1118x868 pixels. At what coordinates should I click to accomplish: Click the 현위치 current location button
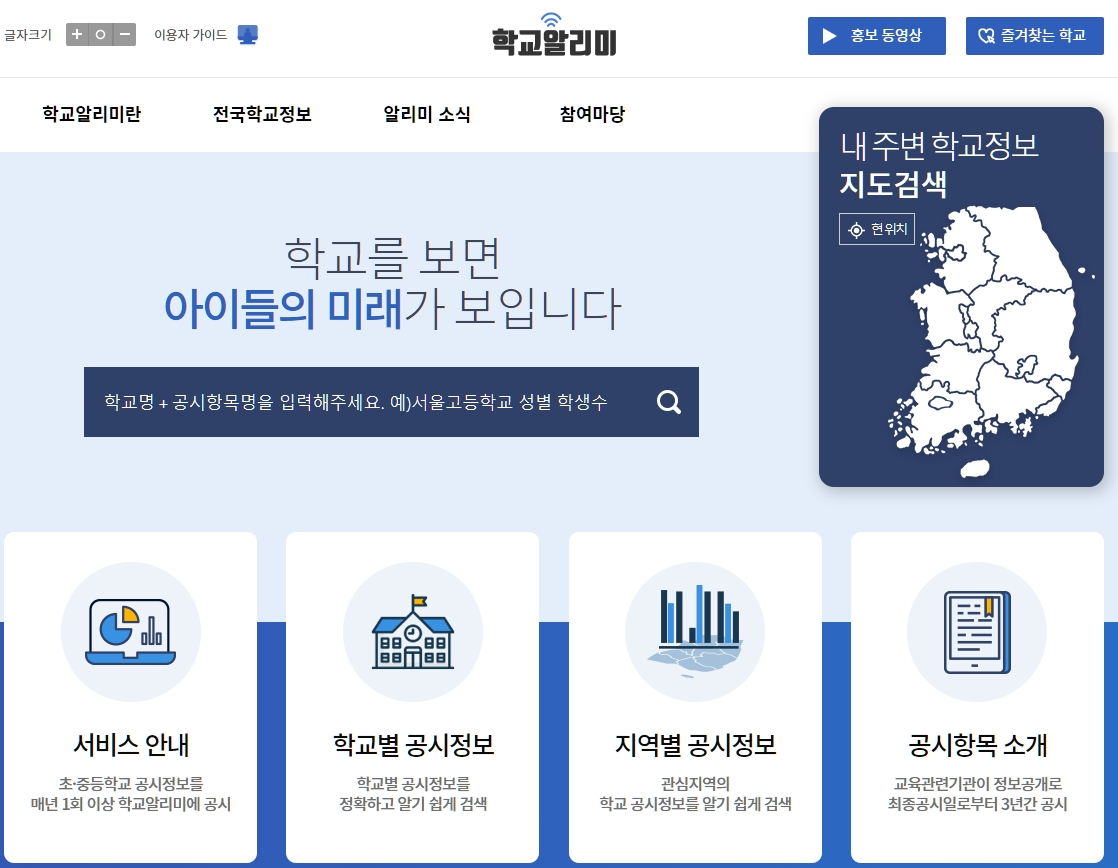click(877, 229)
